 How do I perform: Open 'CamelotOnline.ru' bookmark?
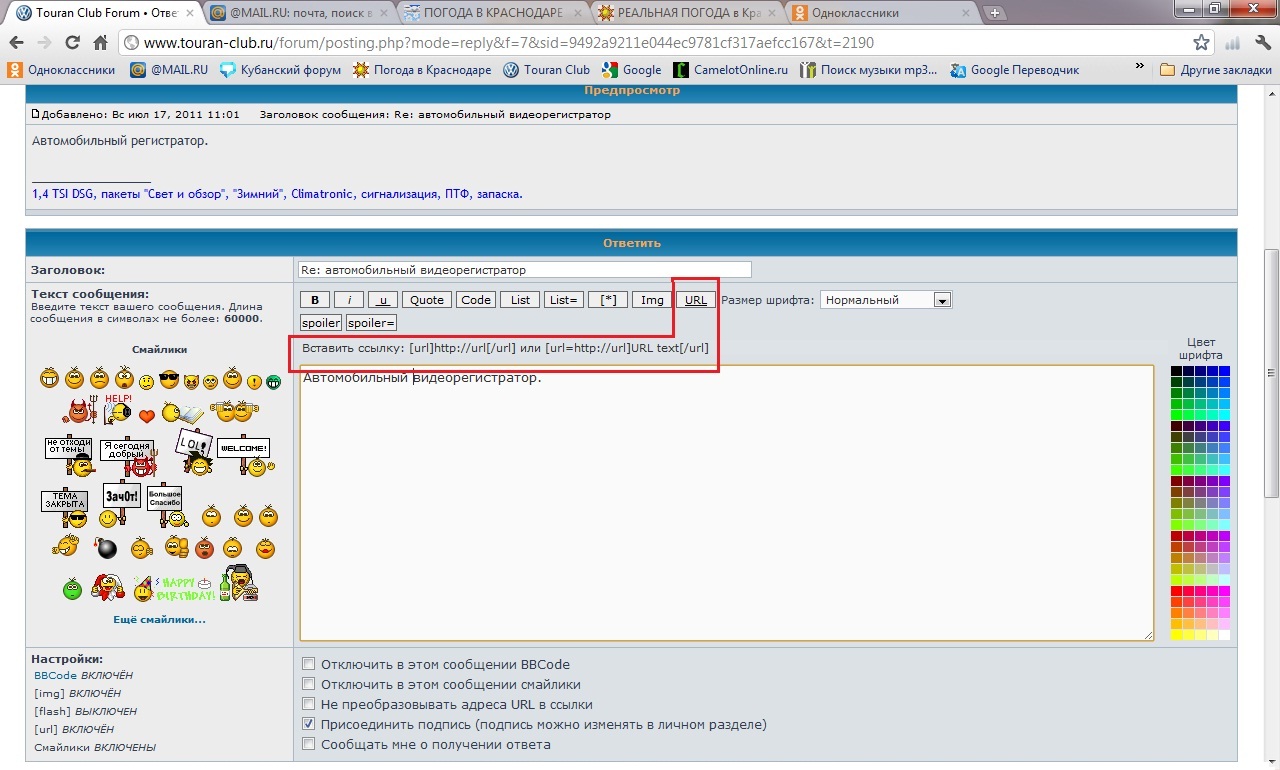731,70
